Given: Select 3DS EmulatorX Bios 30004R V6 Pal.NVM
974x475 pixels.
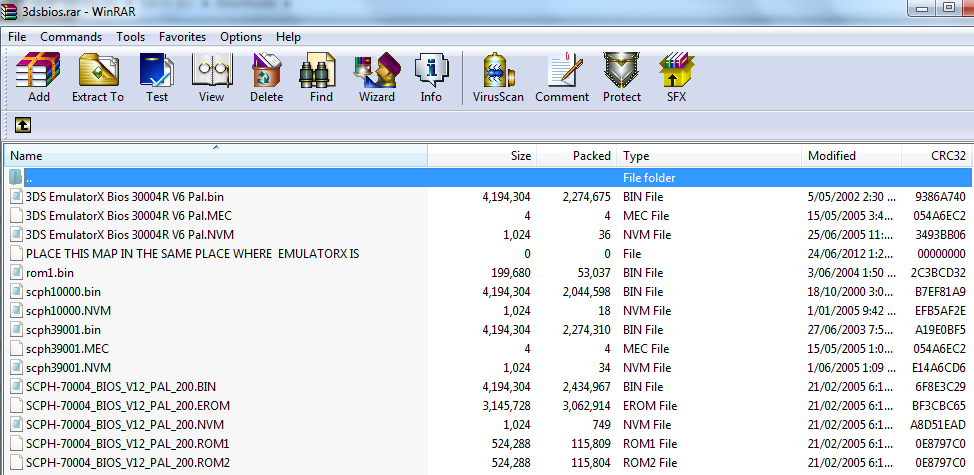Looking at the screenshot, I should pos(130,235).
